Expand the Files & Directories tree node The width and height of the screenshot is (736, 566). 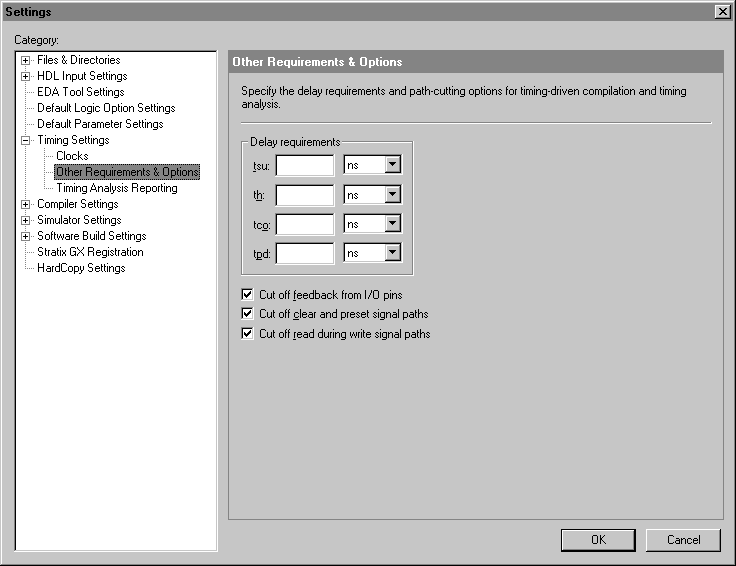tap(26, 60)
